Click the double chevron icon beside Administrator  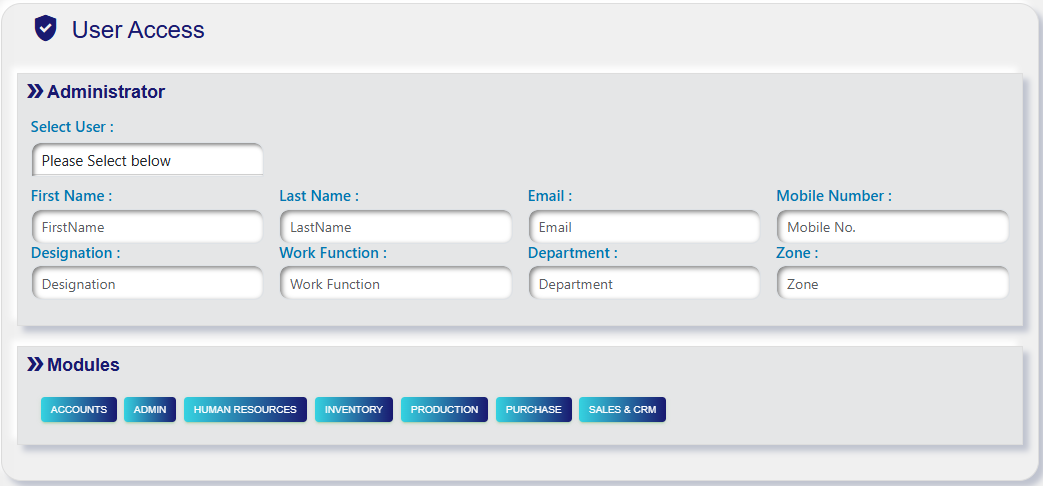35,92
